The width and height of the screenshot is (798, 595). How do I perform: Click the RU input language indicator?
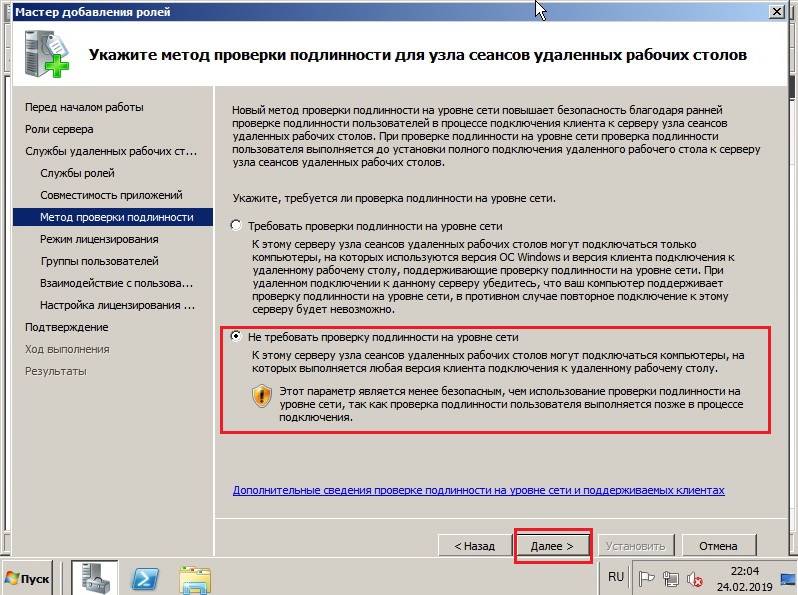(x=616, y=577)
